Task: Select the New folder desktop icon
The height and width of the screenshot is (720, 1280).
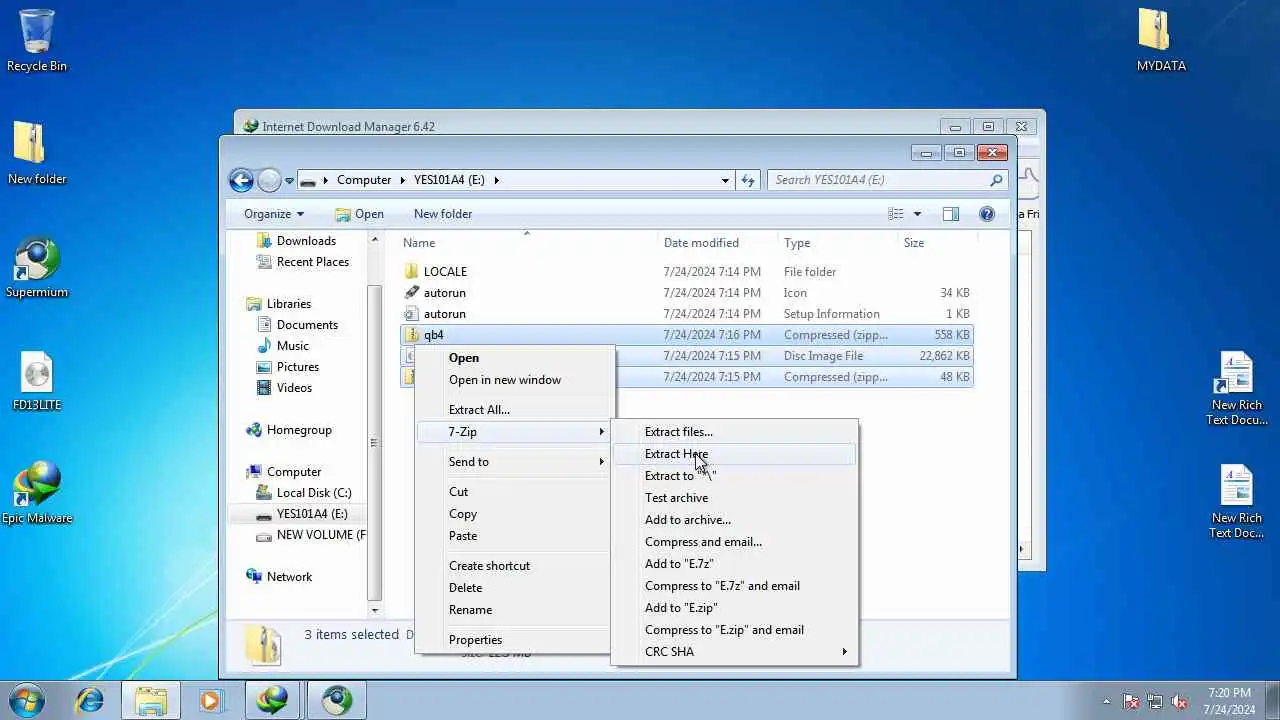Action: pyautogui.click(x=37, y=153)
